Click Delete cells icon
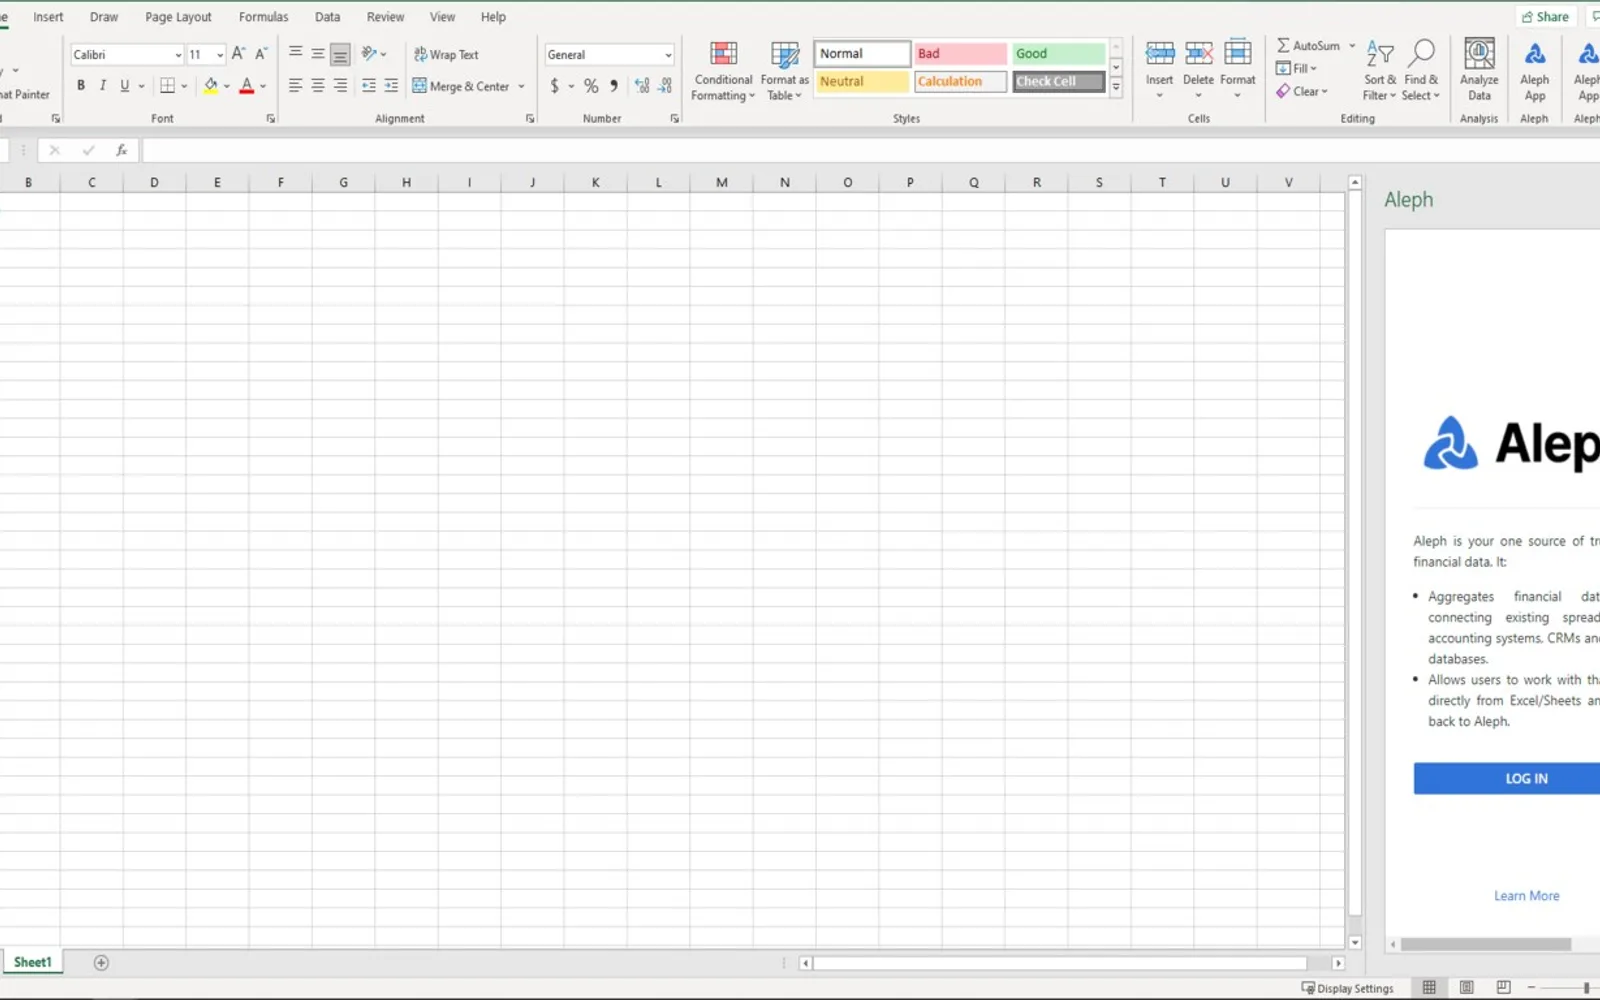 click(x=1198, y=54)
